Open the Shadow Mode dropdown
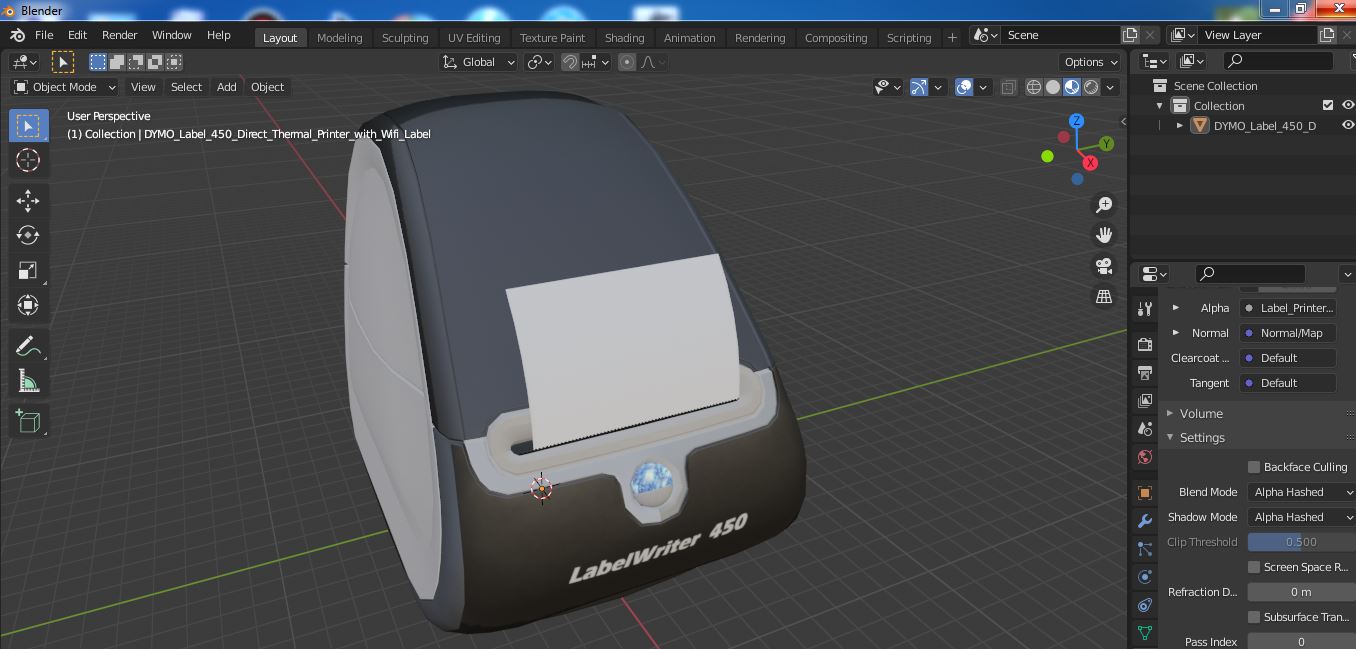This screenshot has height=649, width=1356. 1301,517
